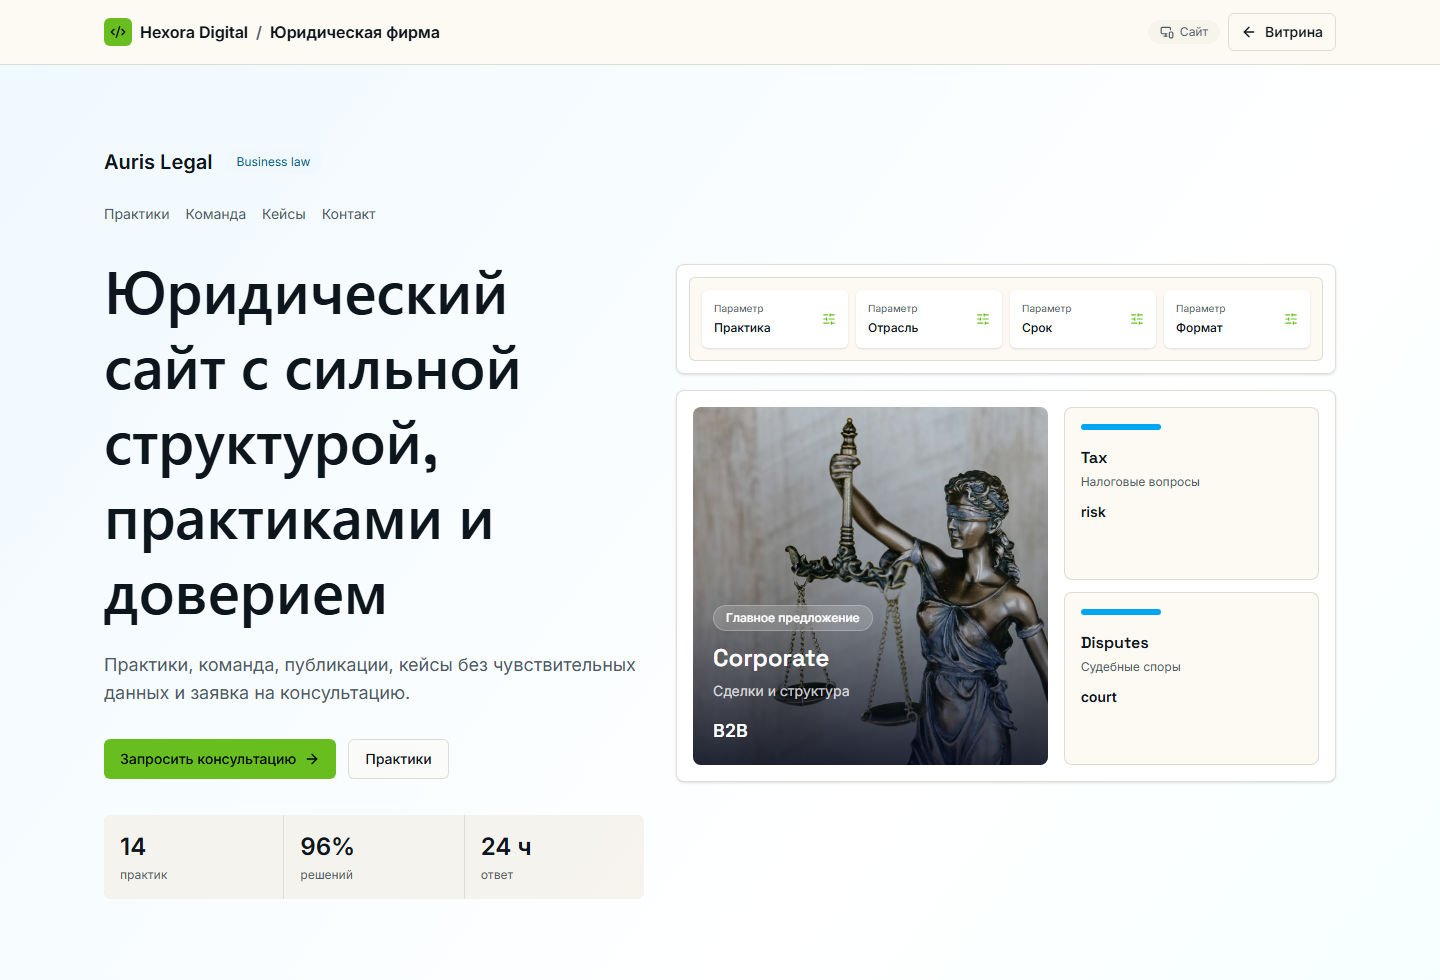This screenshot has height=980, width=1440.
Task: Click the Витрина button in header
Action: (1282, 32)
